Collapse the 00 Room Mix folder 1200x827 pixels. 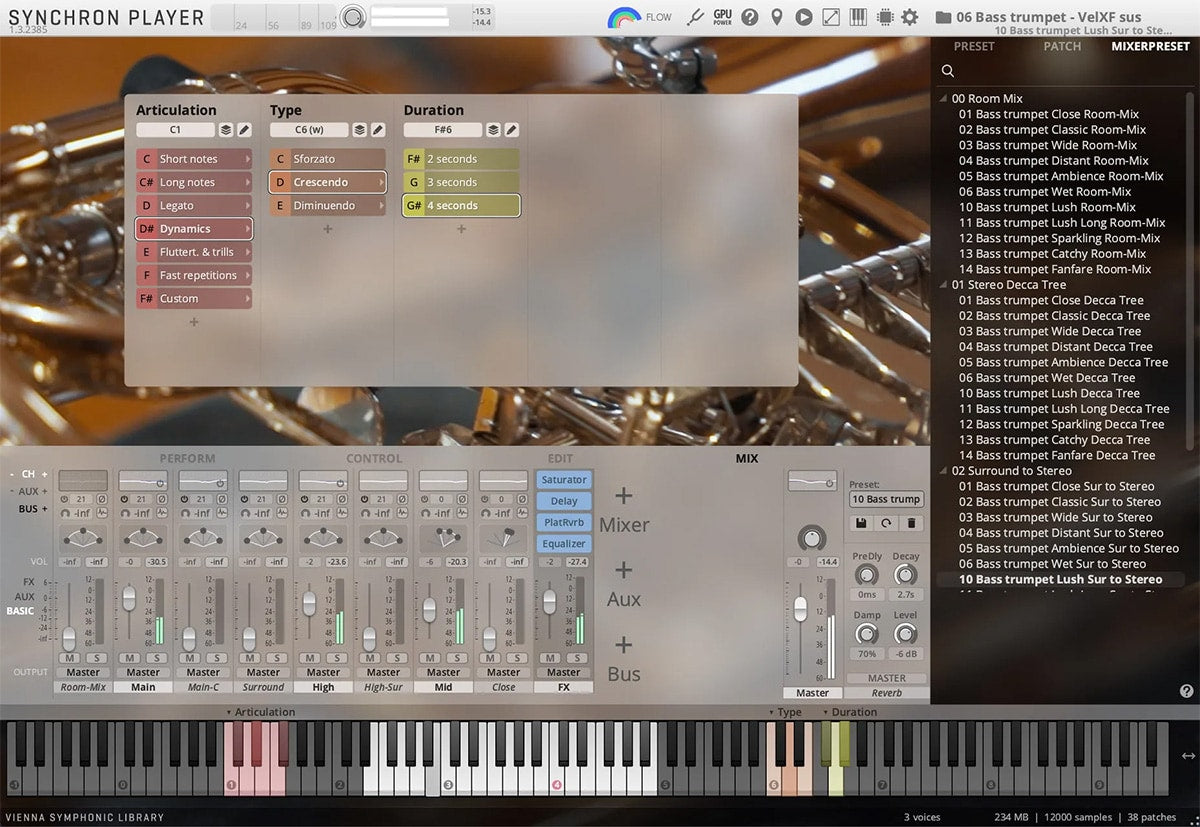point(944,99)
